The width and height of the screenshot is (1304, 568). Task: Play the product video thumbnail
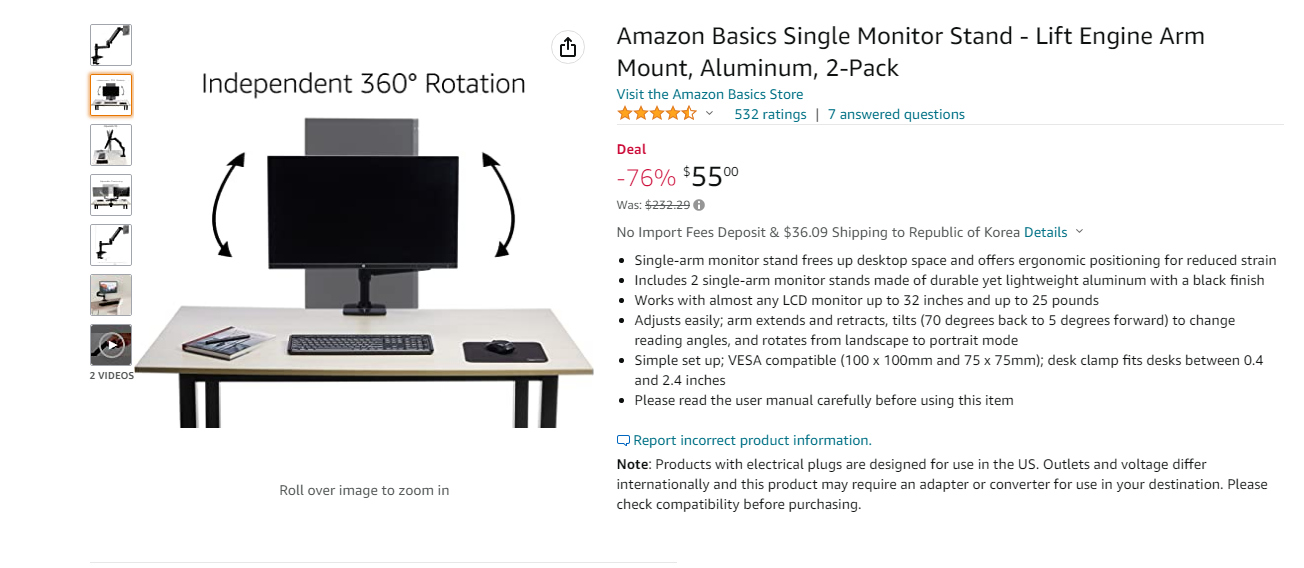(x=111, y=345)
